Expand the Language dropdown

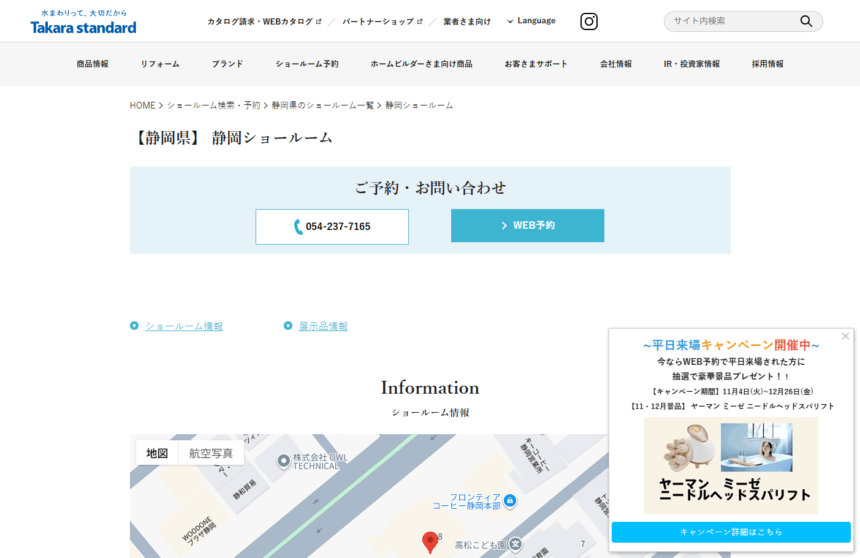[x=531, y=21]
